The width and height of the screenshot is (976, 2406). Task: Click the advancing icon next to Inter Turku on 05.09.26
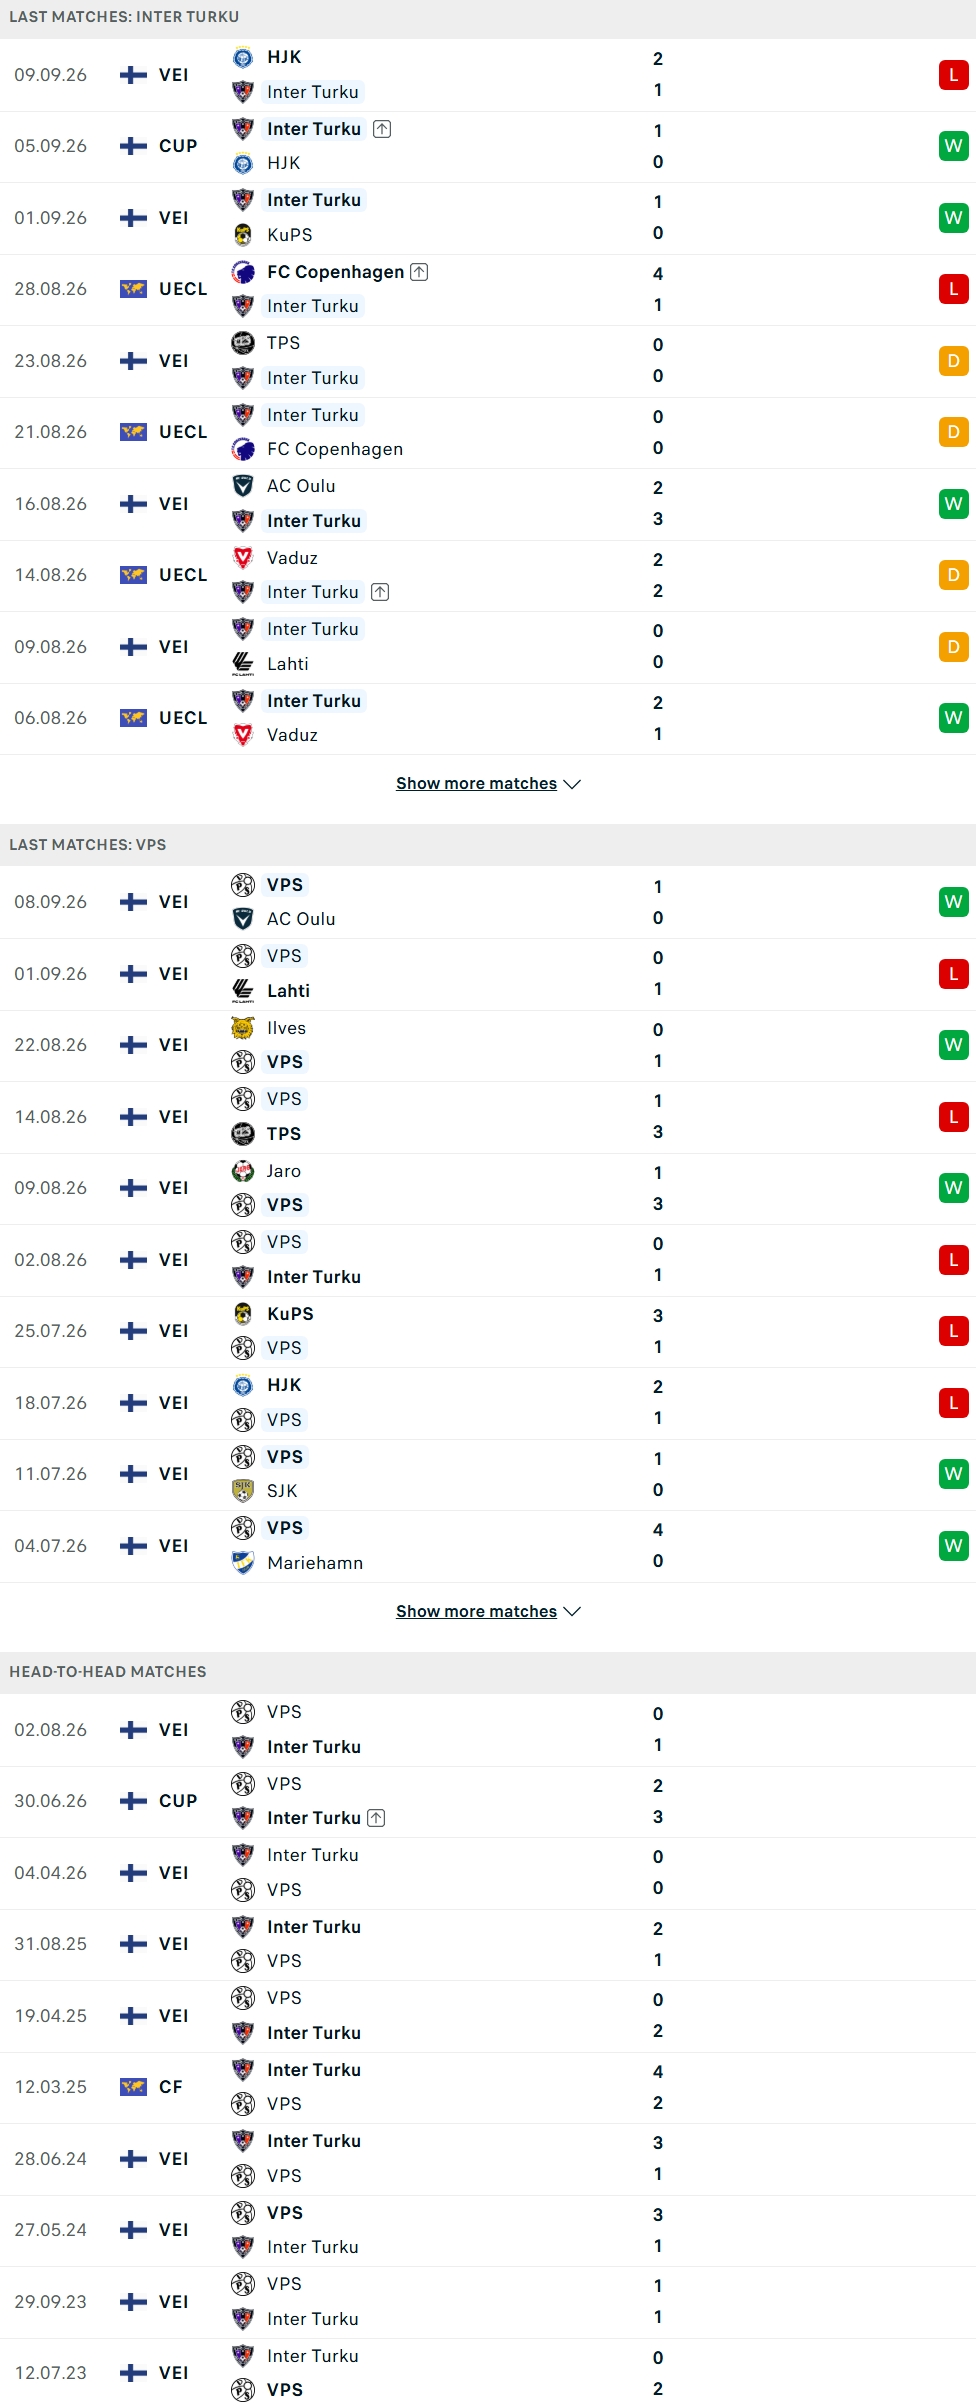tap(382, 129)
